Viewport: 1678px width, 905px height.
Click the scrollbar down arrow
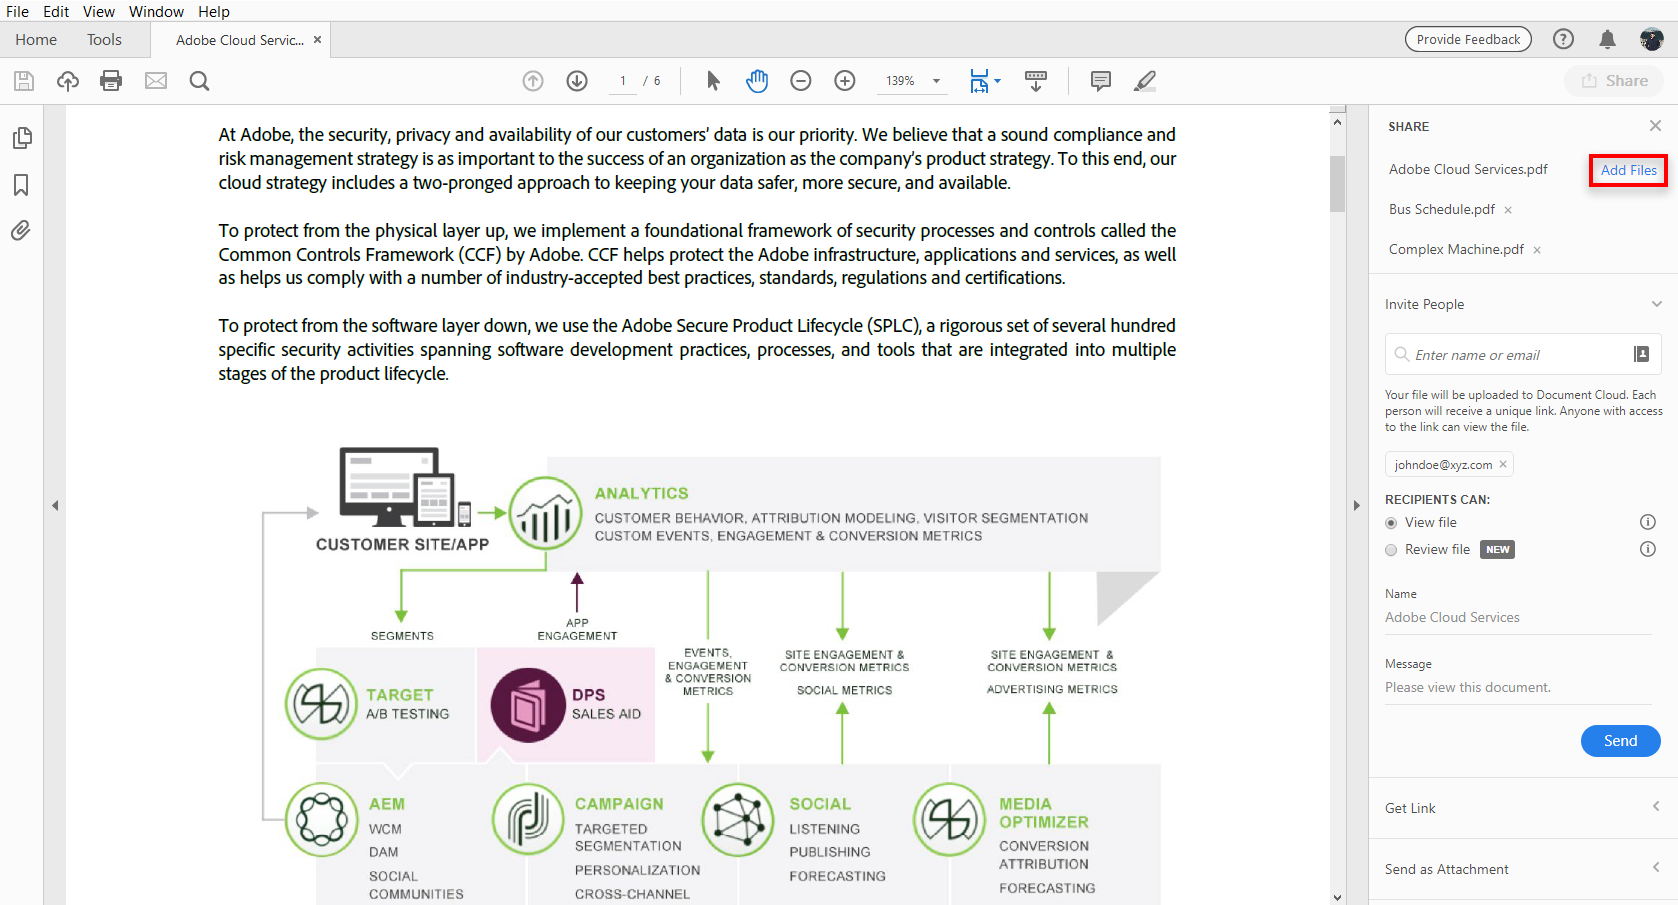(1337, 897)
